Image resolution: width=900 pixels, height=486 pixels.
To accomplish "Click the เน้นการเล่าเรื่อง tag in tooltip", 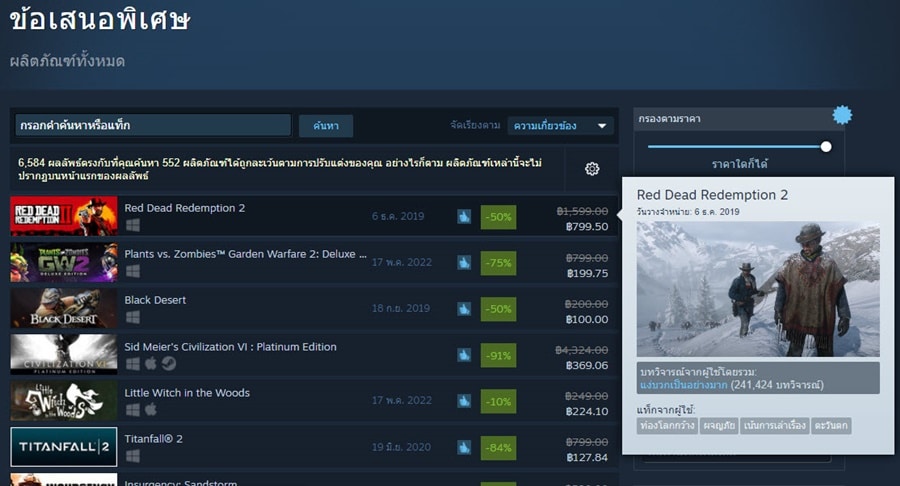I will 774,426.
